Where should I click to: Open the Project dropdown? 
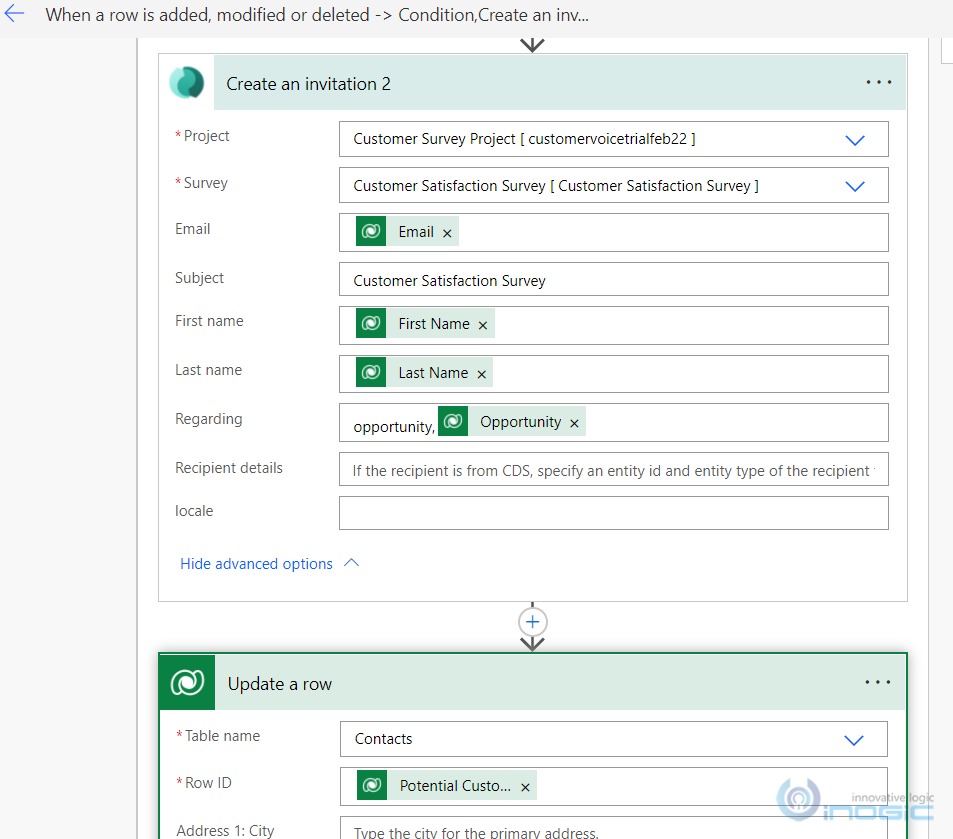point(855,139)
